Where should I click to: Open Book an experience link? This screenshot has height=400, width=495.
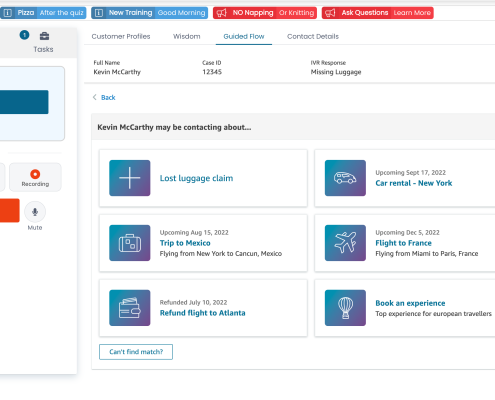pyautogui.click(x=410, y=303)
